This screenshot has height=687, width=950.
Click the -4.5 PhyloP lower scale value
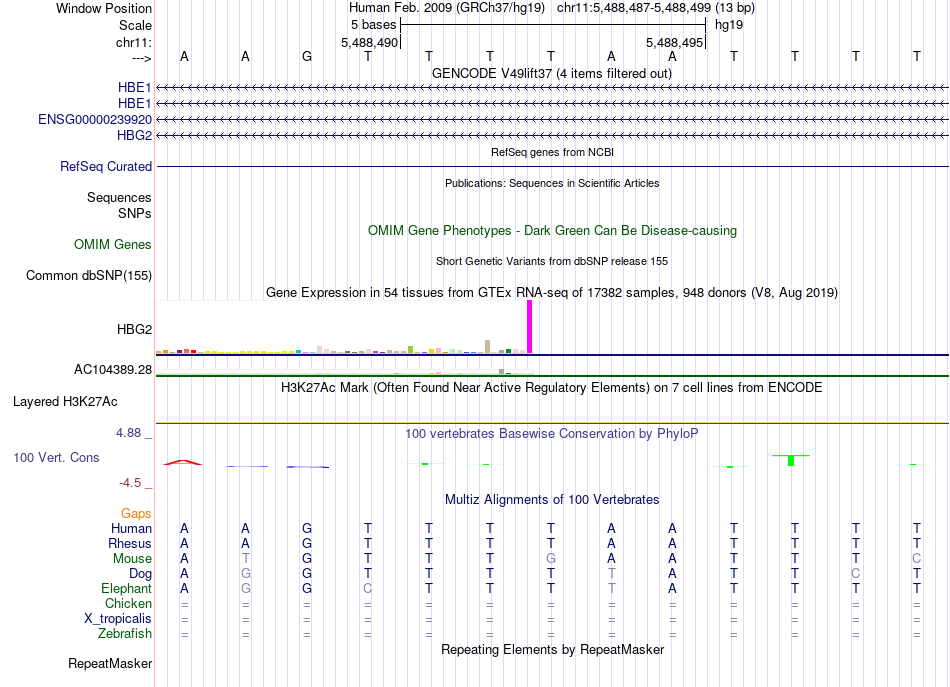tap(130, 483)
